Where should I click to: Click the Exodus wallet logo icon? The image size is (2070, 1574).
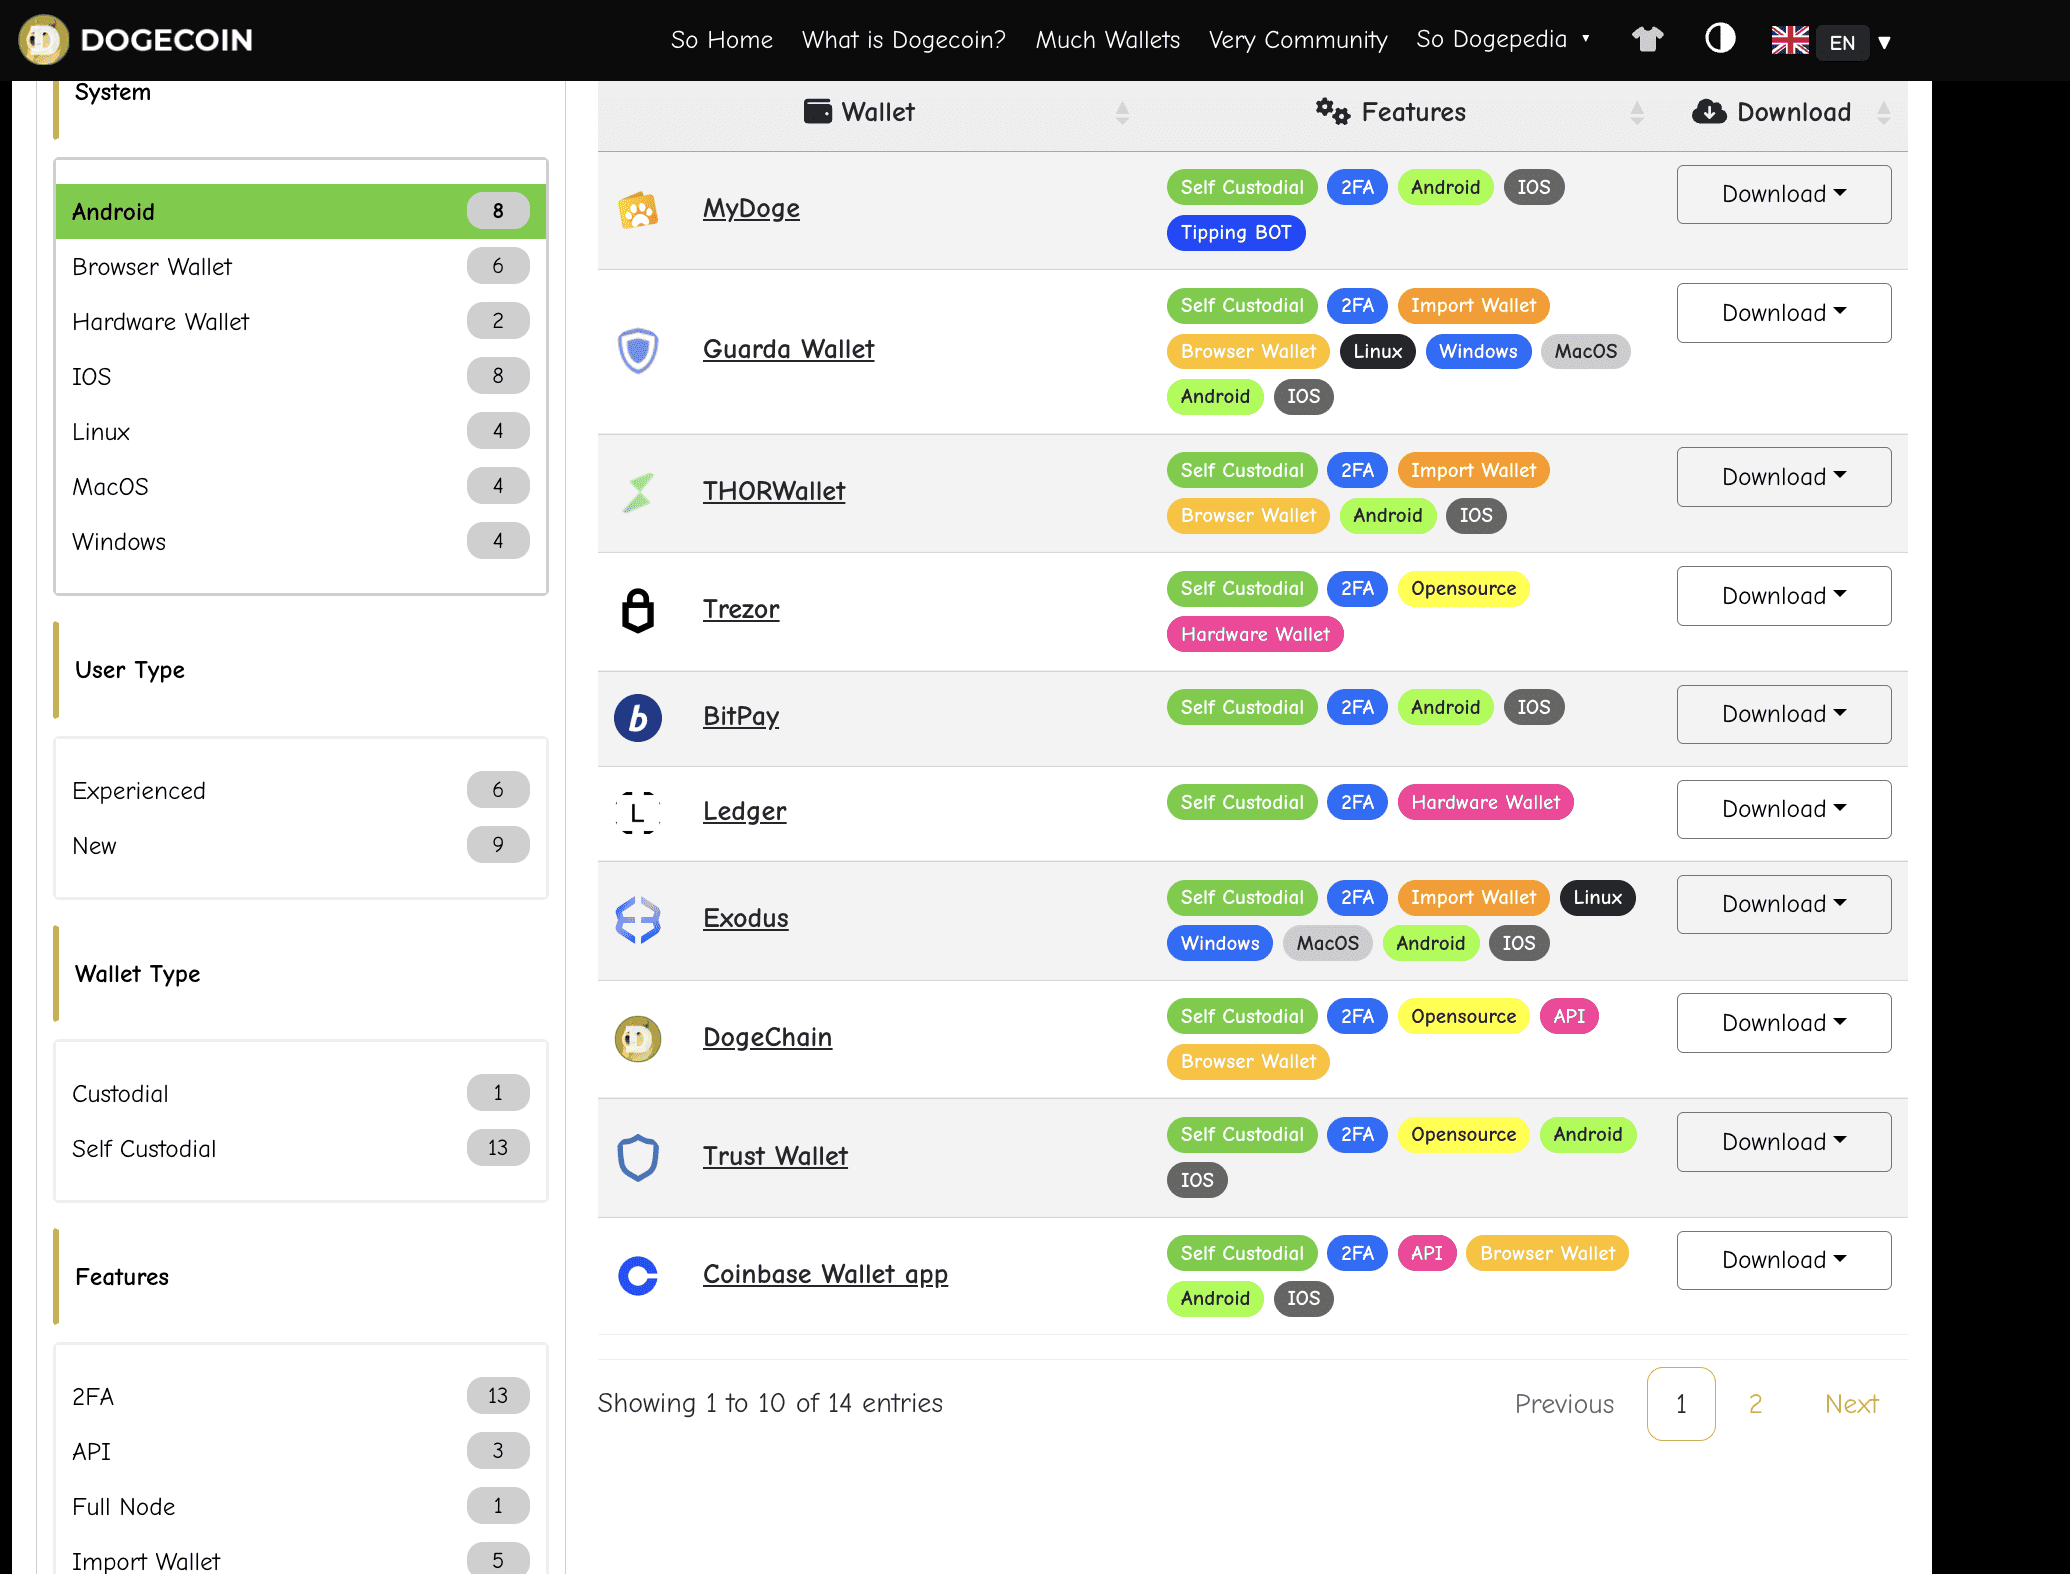click(x=638, y=919)
